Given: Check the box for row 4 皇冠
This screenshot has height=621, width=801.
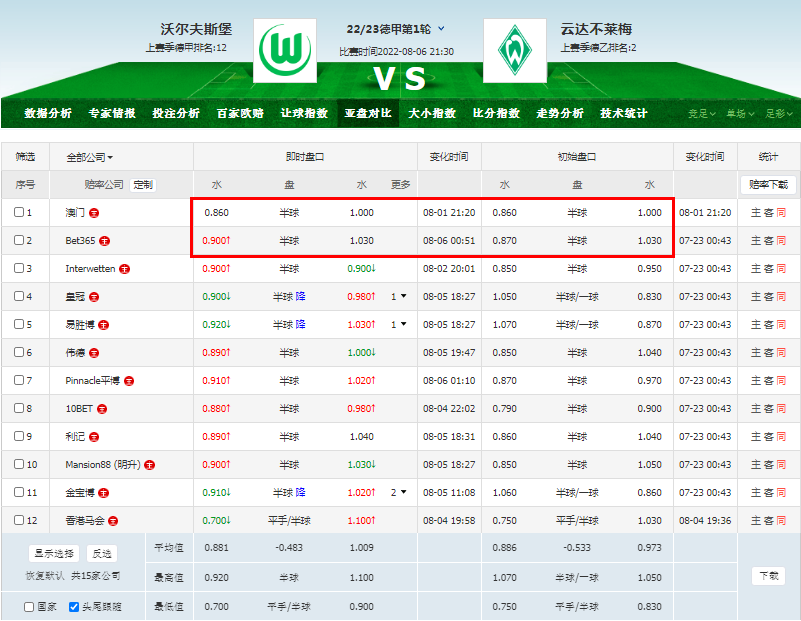Looking at the screenshot, I should (x=19, y=296).
